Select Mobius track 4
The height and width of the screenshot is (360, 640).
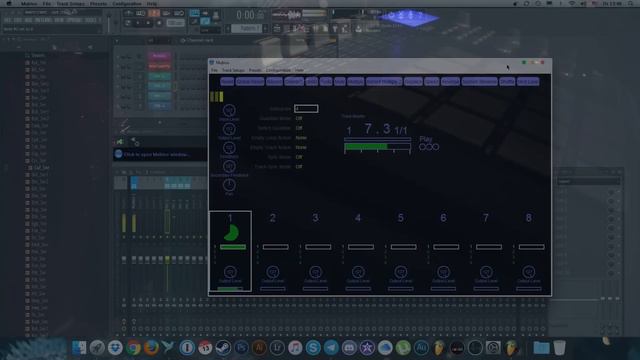coord(358,218)
